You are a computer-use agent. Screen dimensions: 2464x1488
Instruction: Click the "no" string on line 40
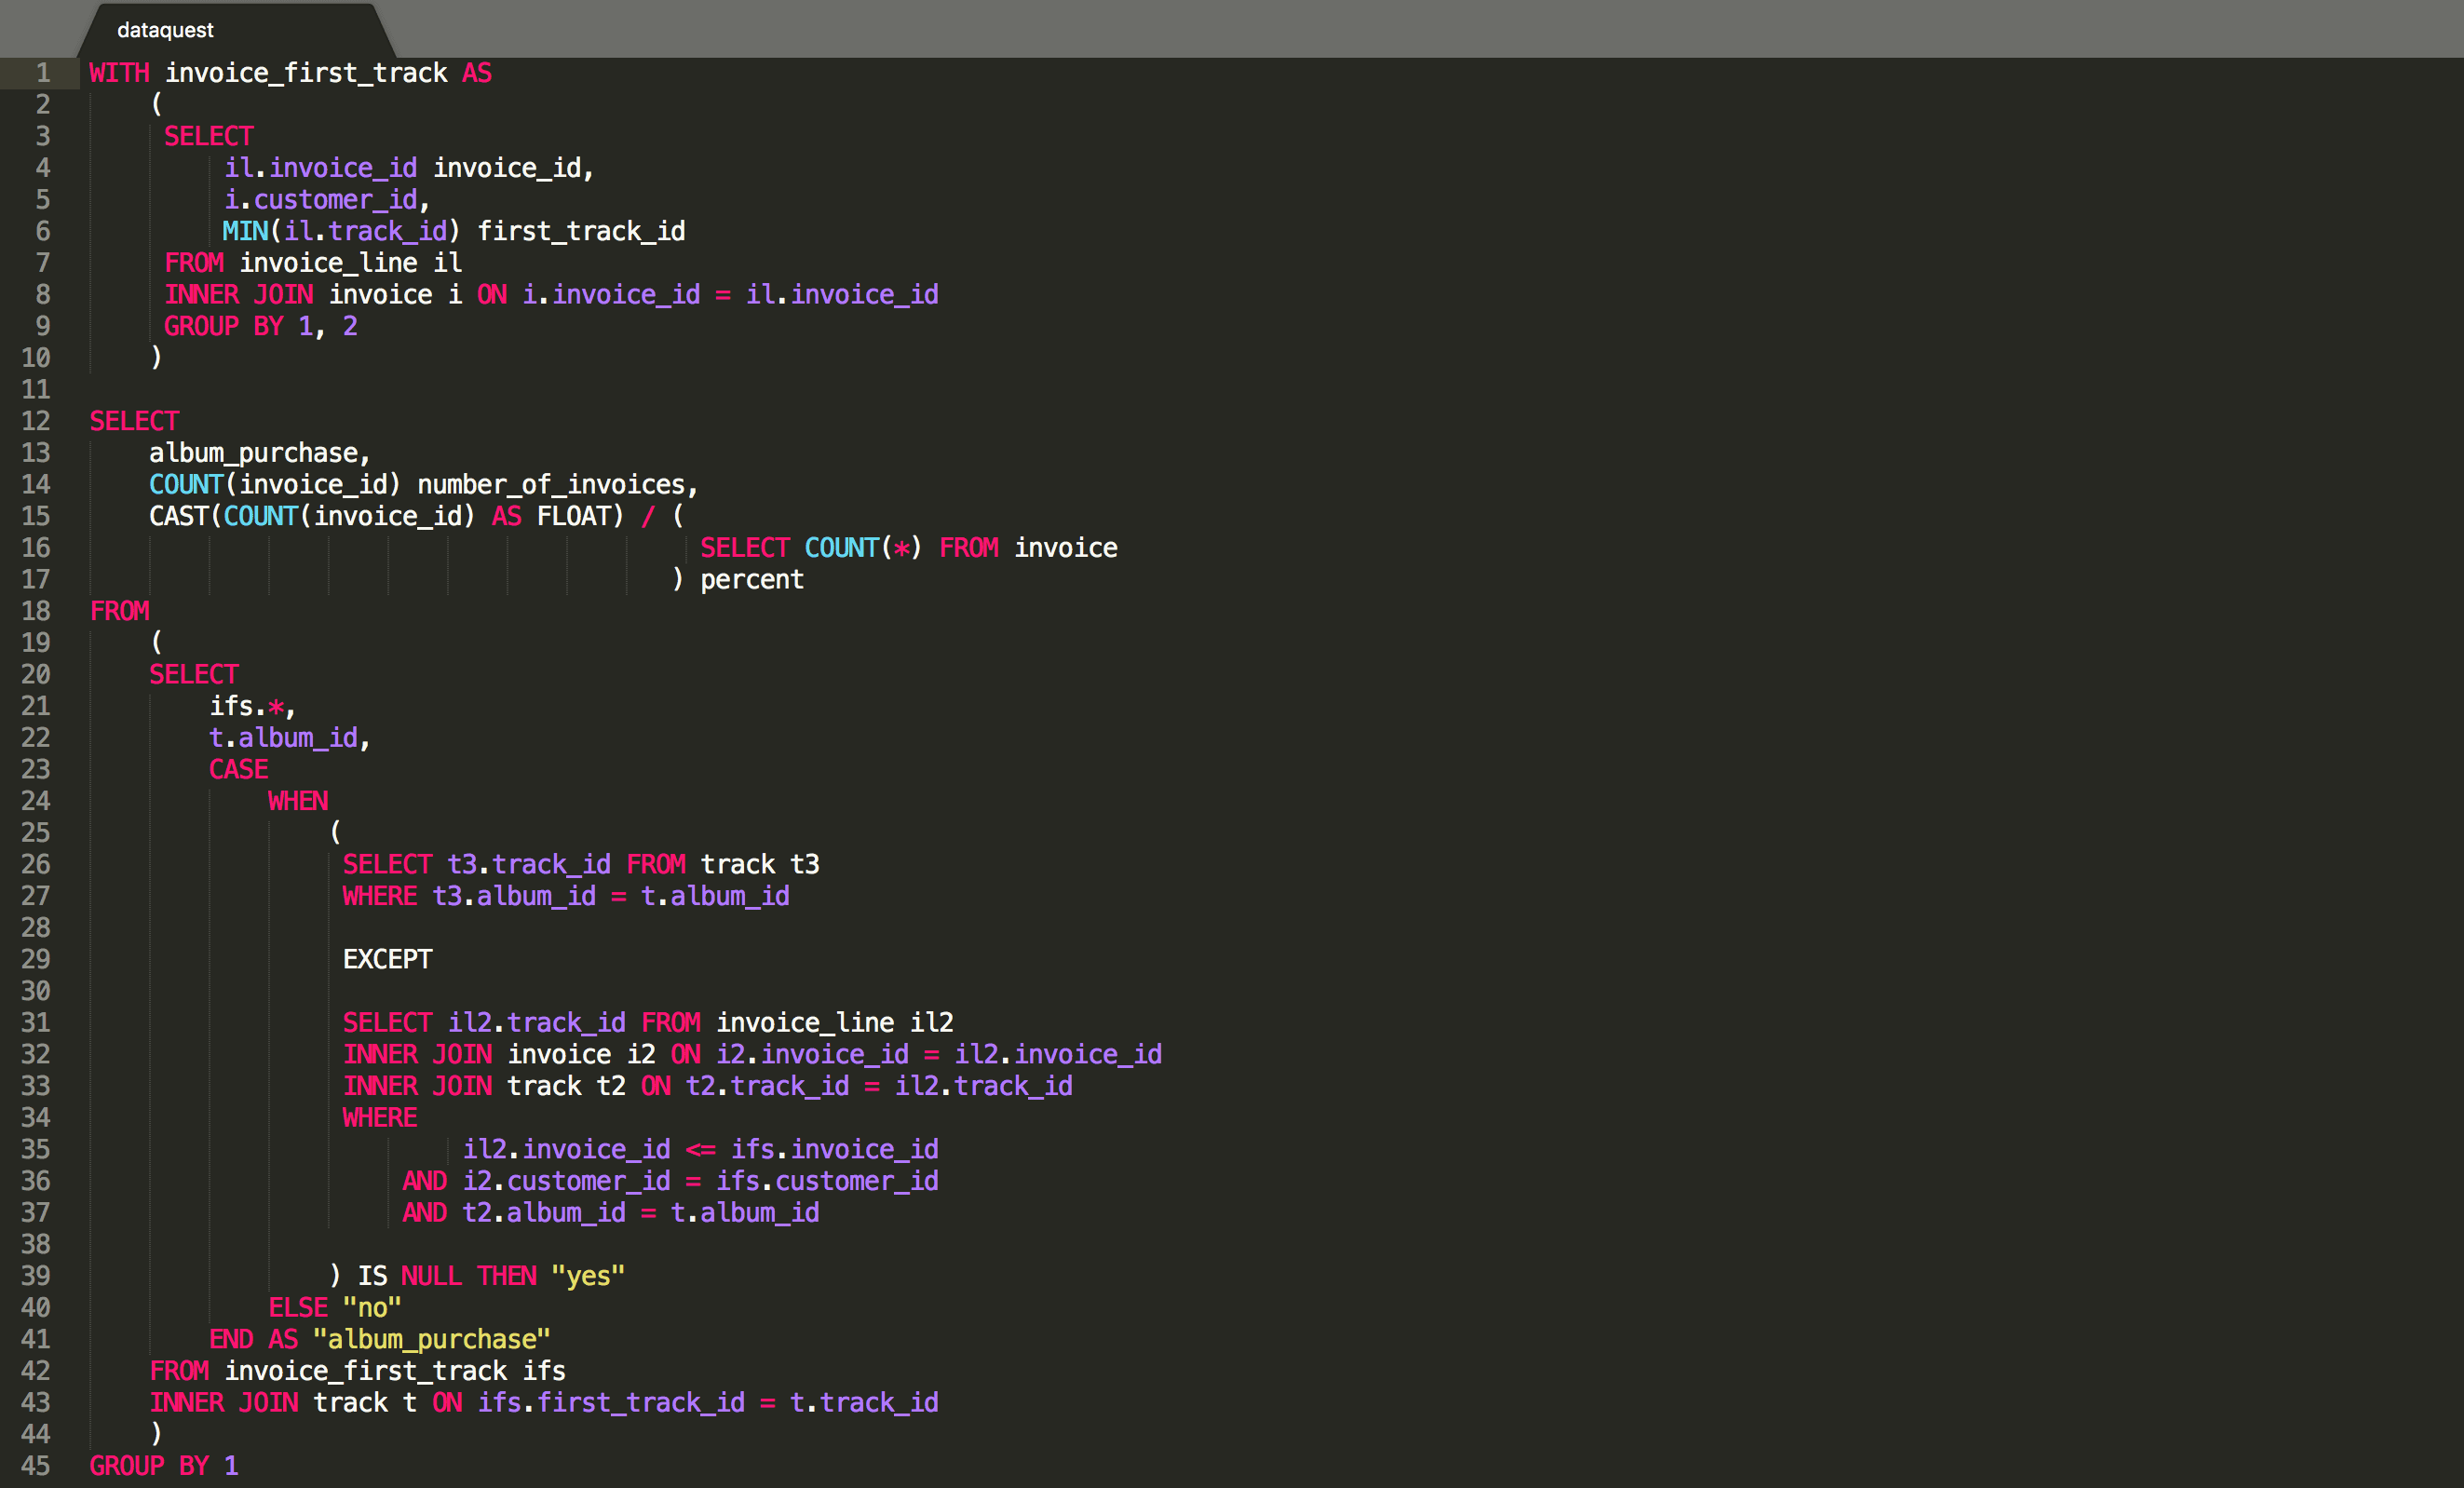click(x=372, y=1308)
